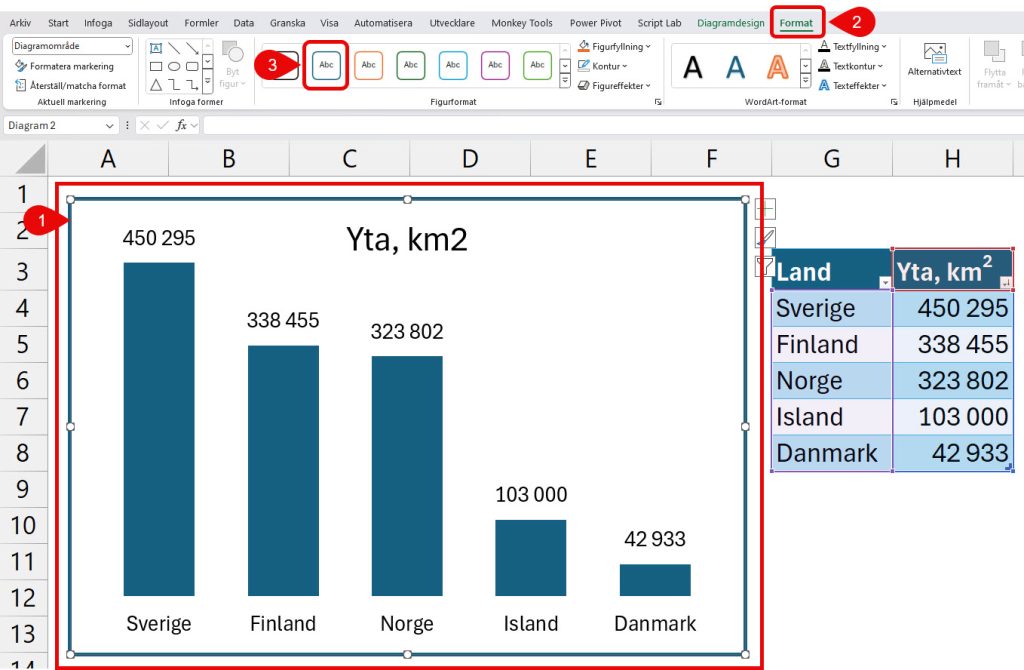Expand the WordArt styles gallery
1024x670 pixels.
pyautogui.click(x=806, y=82)
